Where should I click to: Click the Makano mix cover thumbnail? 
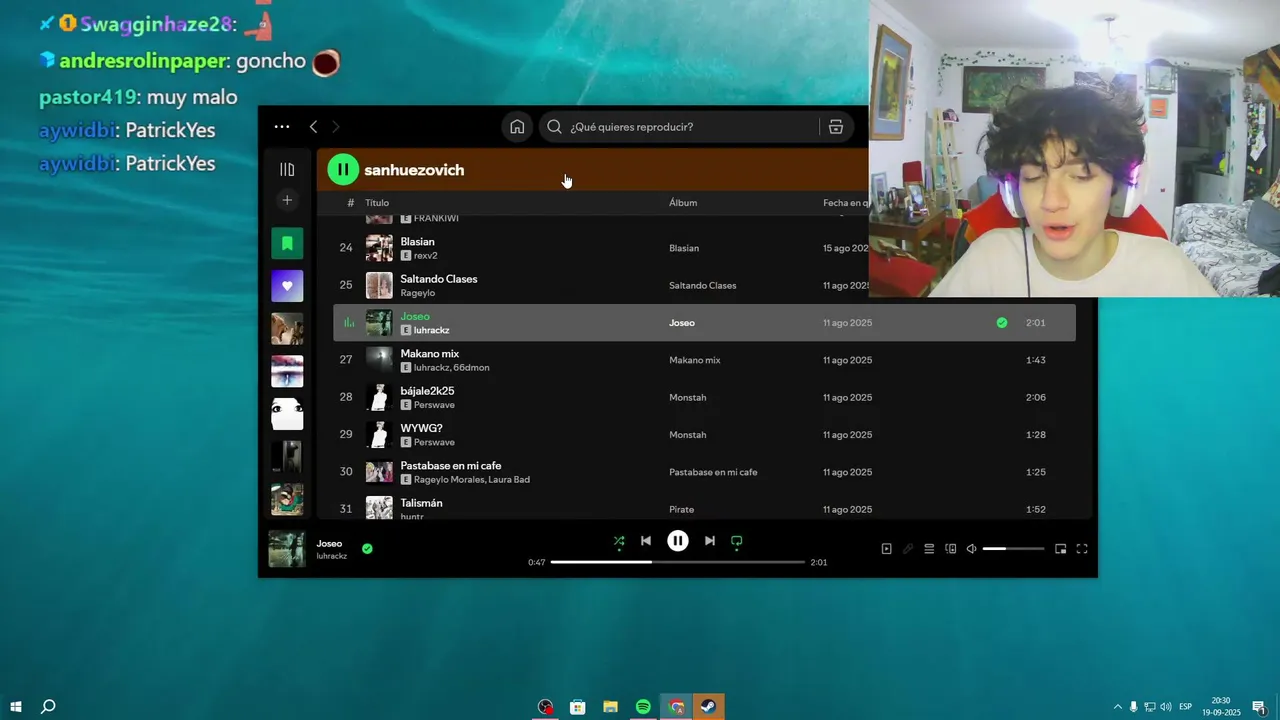point(379,360)
